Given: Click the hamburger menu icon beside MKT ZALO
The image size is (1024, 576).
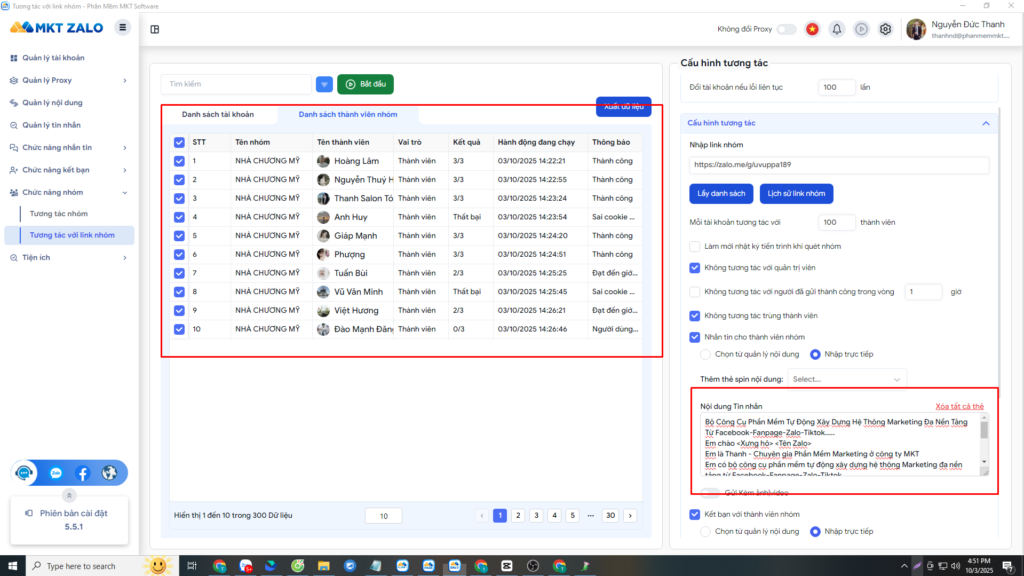Looking at the screenshot, I should coord(122,27).
